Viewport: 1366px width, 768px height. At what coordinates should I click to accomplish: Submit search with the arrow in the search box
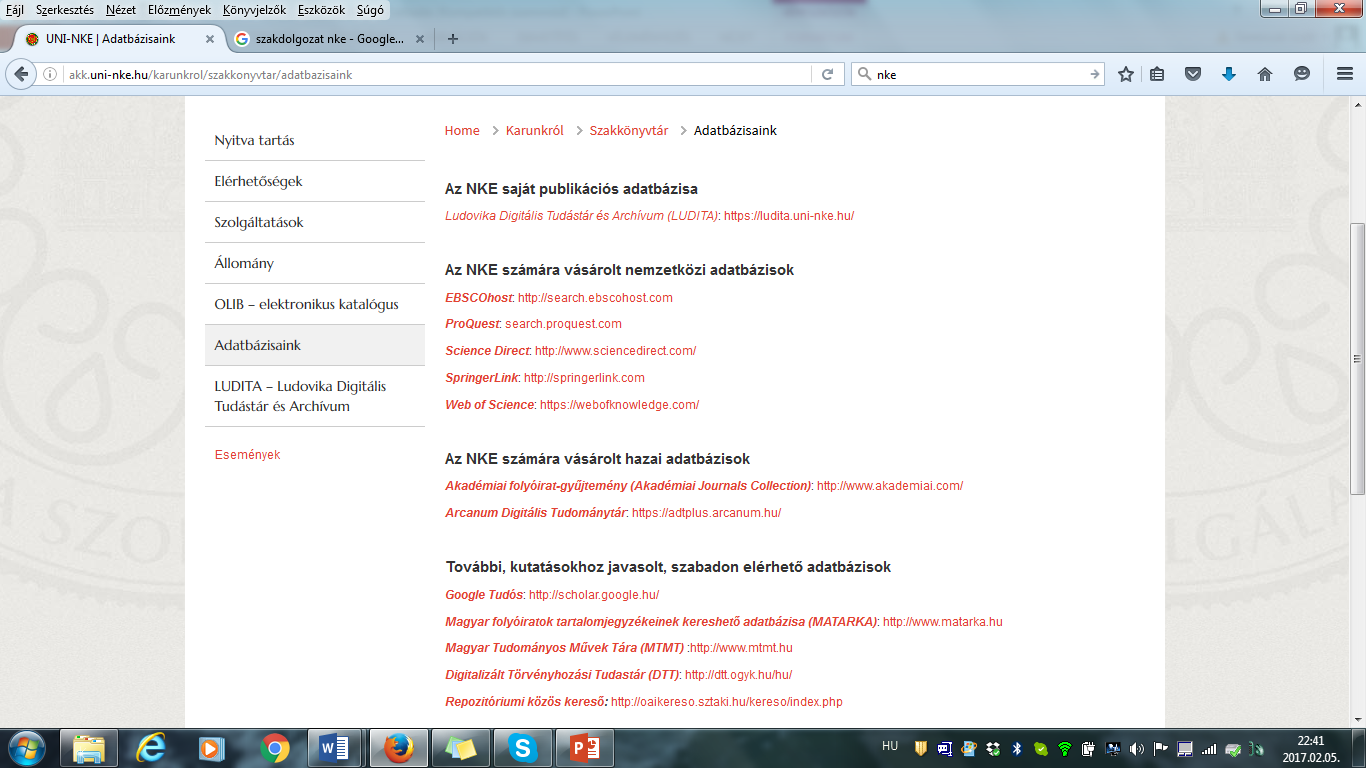point(1094,74)
